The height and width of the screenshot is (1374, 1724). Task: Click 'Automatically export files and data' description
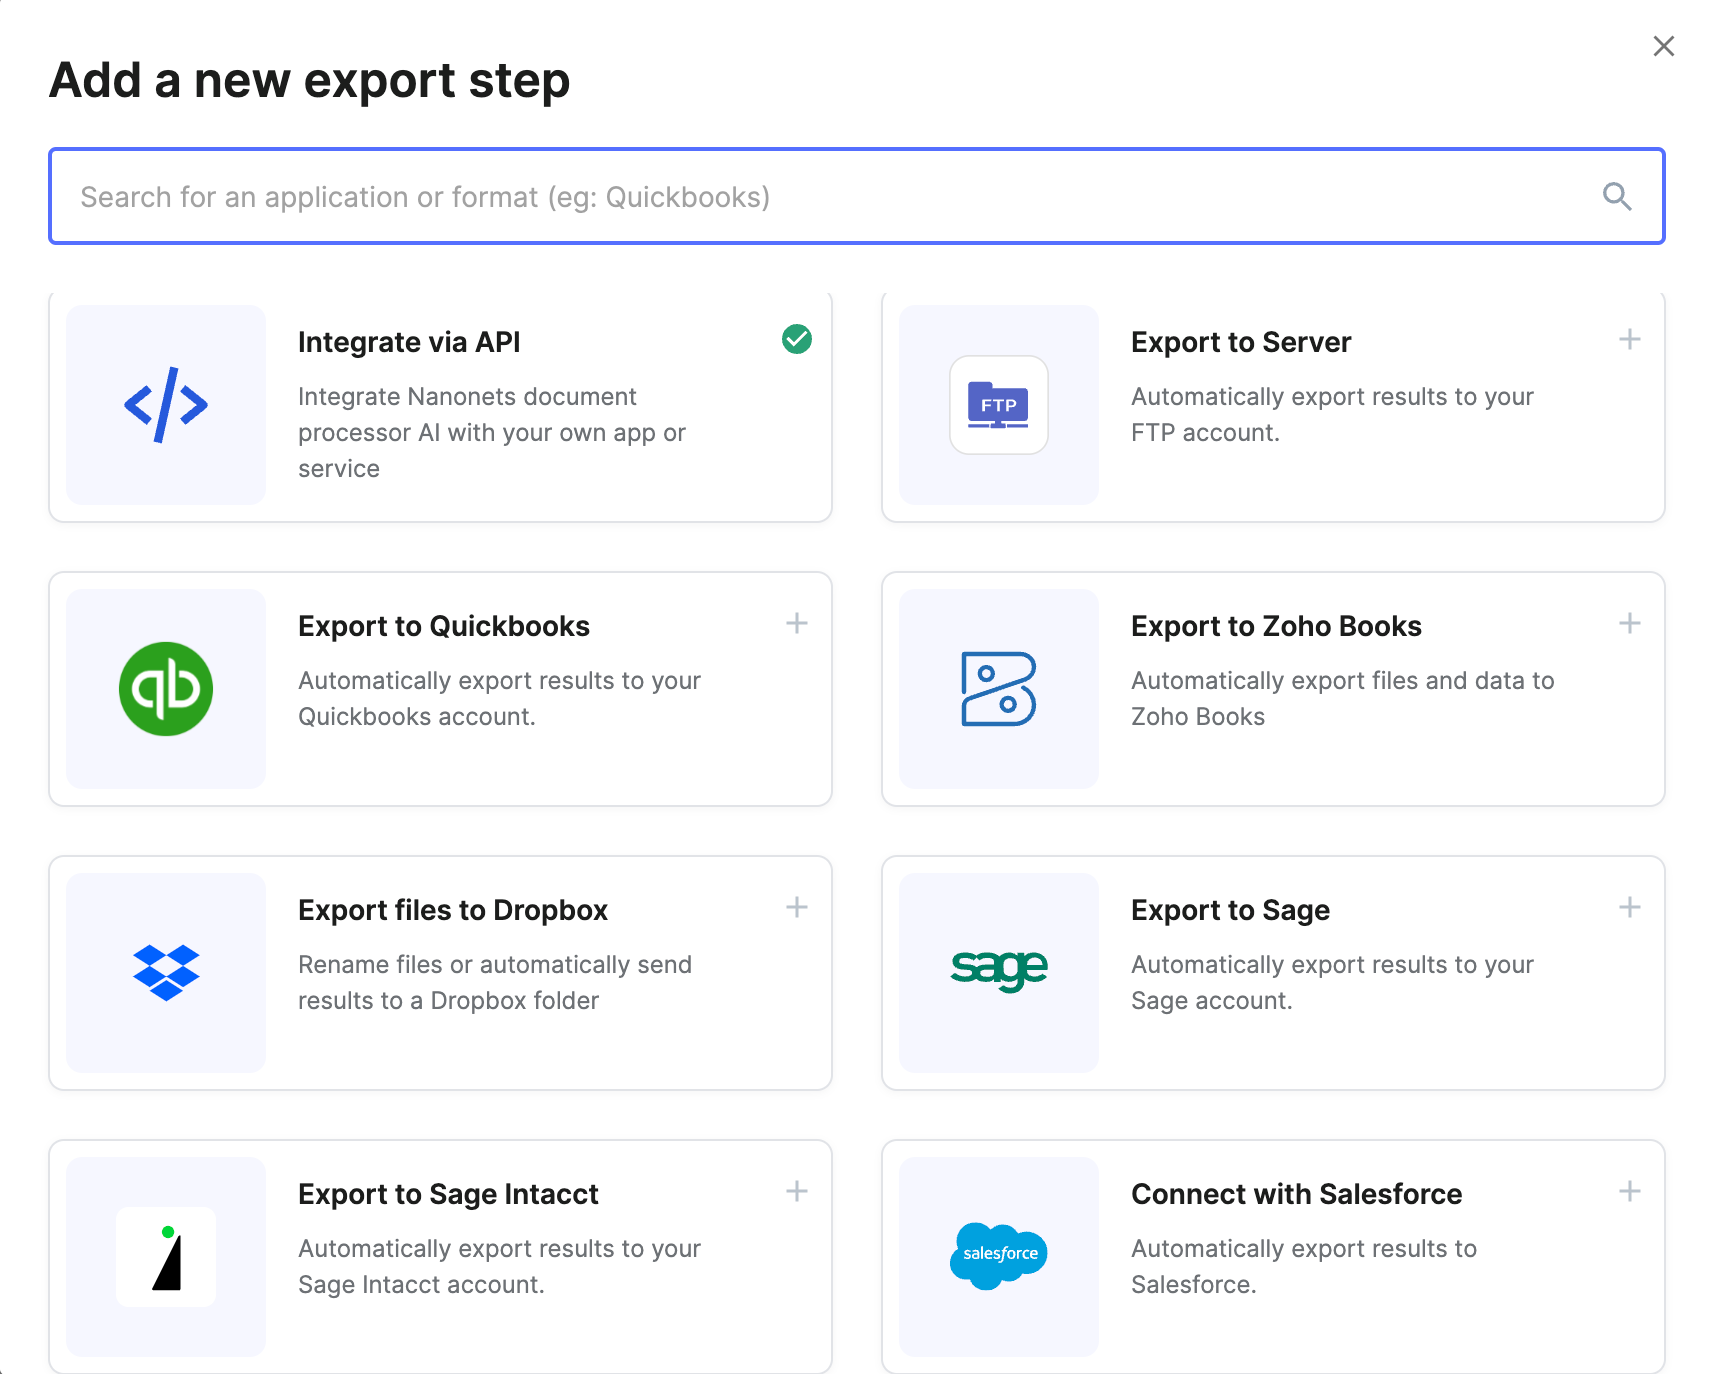(x=1343, y=699)
